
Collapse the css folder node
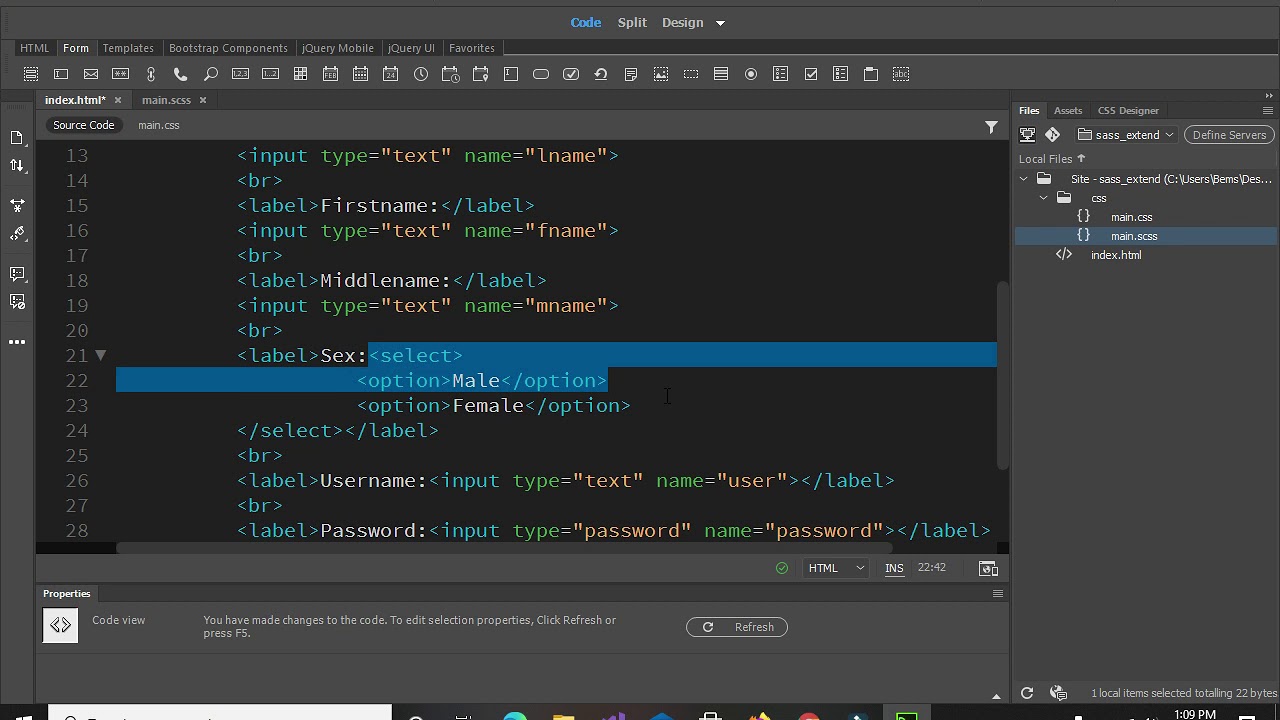click(1044, 198)
